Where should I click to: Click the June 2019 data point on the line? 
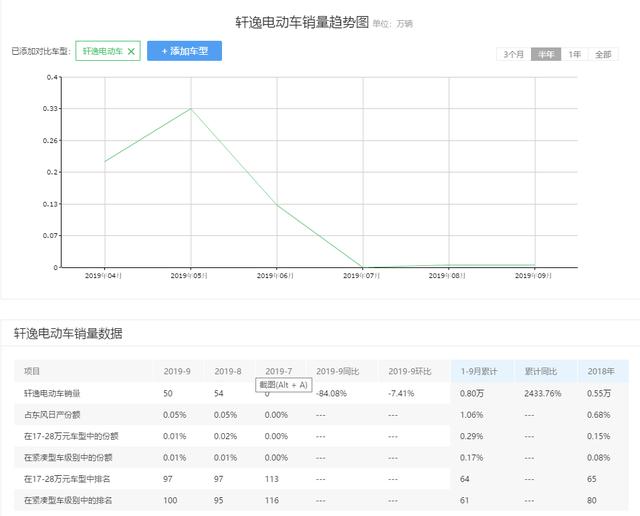tap(277, 205)
